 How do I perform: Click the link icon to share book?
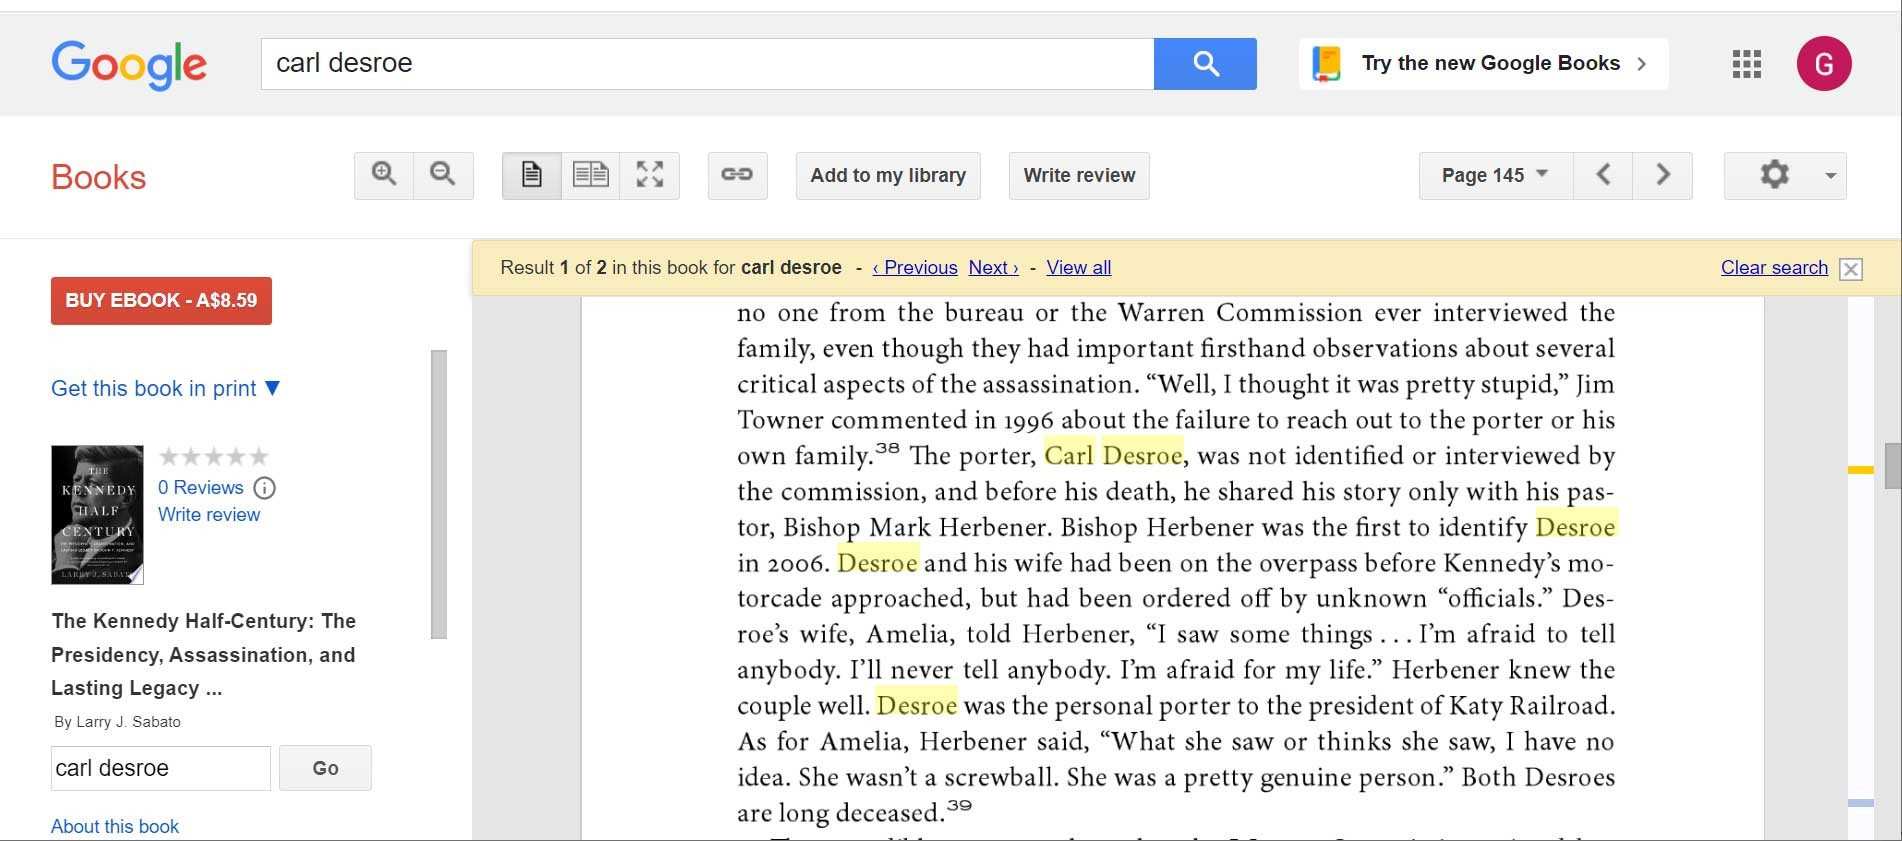coord(737,175)
